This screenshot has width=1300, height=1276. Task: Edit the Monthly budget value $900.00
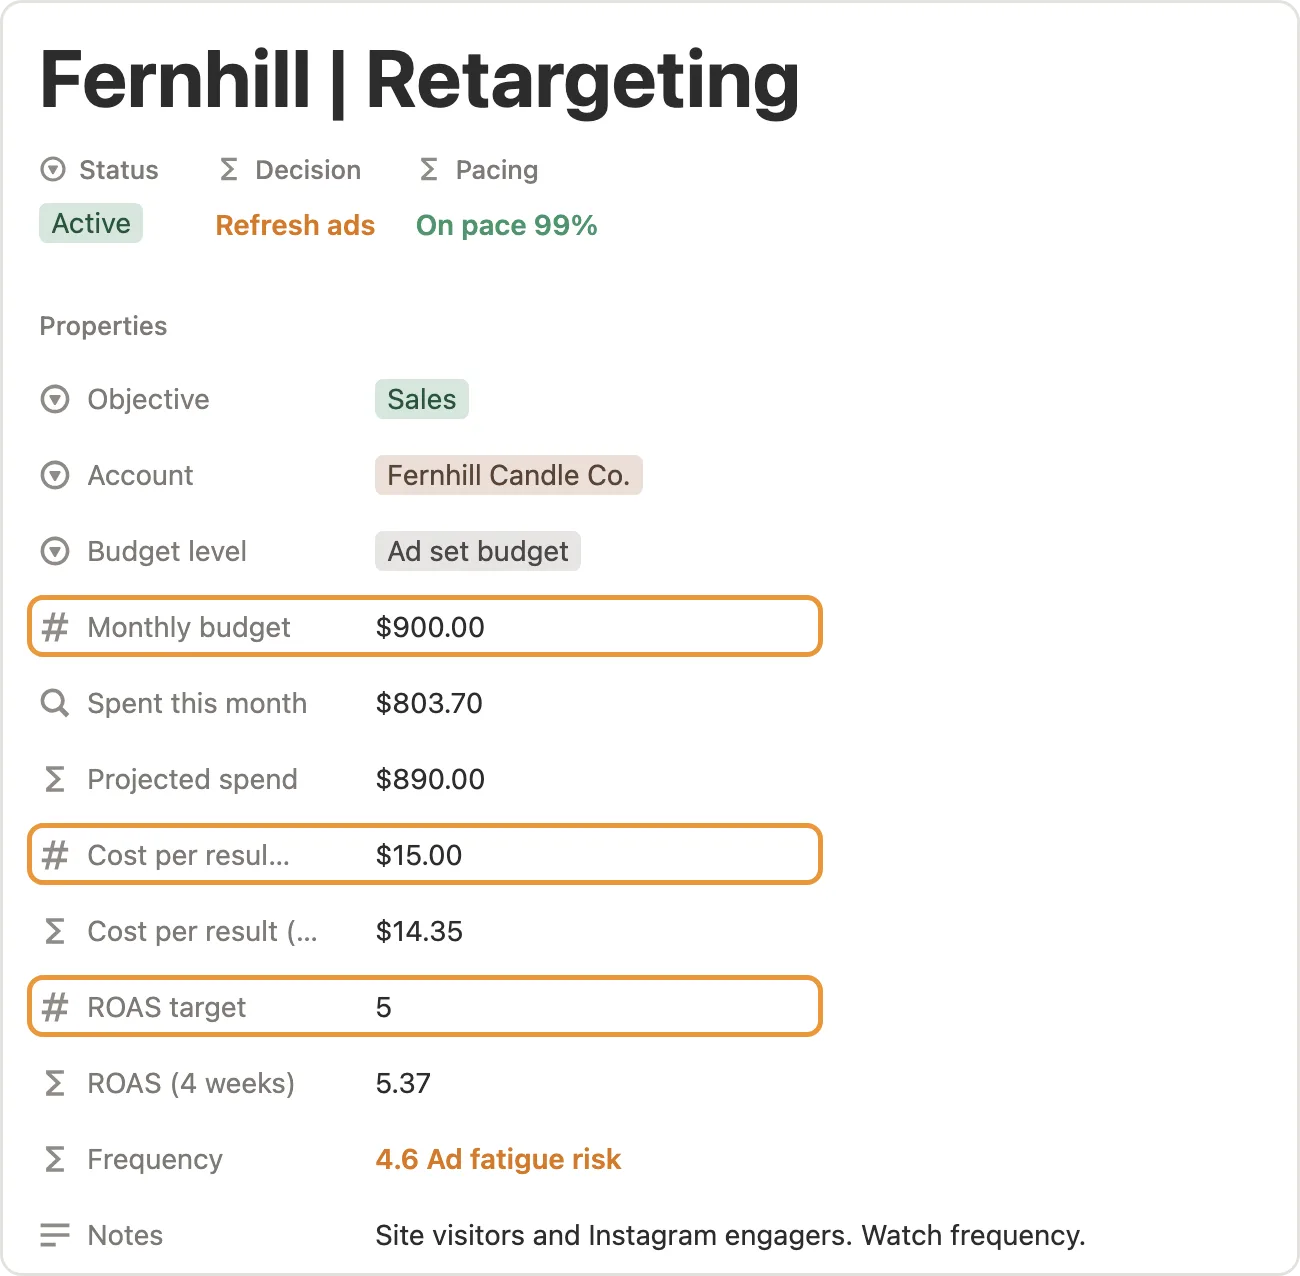pos(430,628)
